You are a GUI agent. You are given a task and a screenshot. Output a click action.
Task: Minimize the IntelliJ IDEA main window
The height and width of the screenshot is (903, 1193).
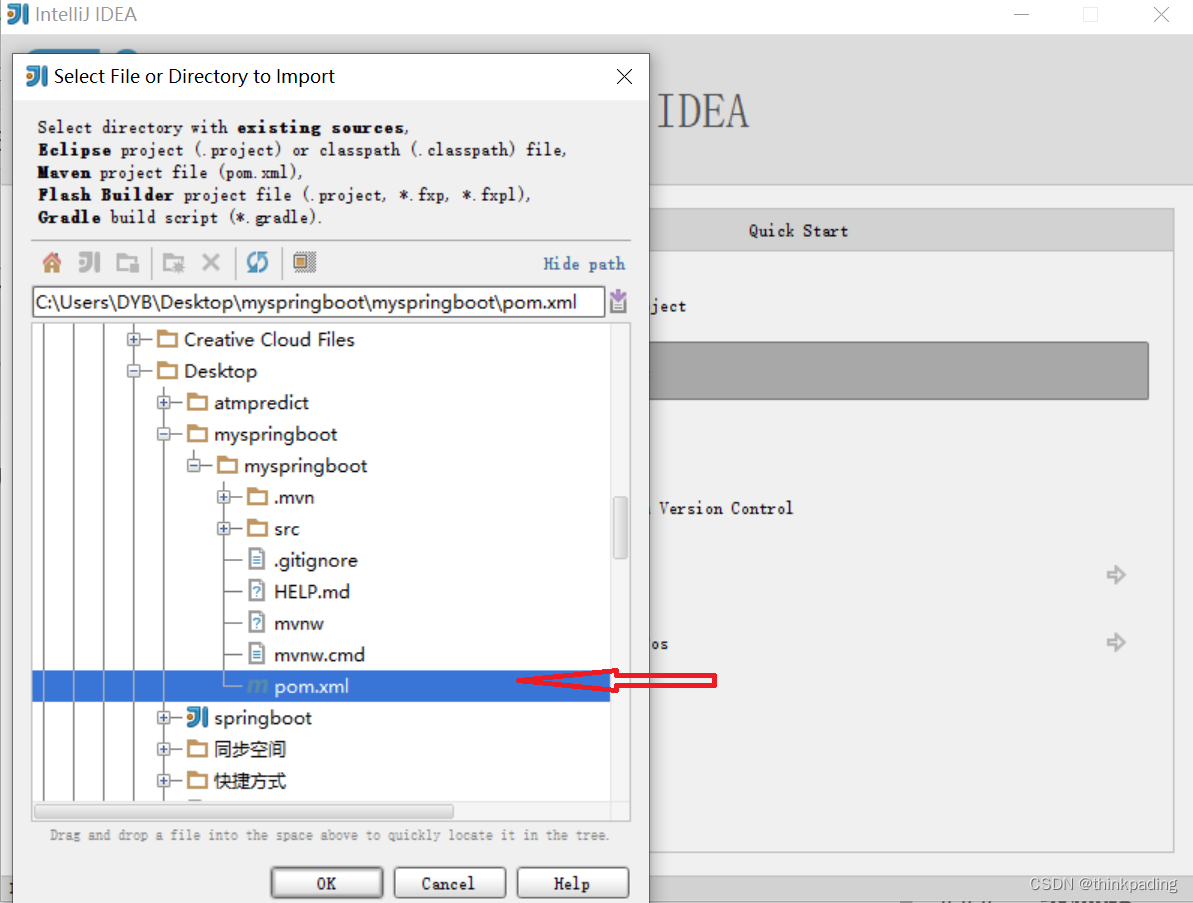(1022, 14)
